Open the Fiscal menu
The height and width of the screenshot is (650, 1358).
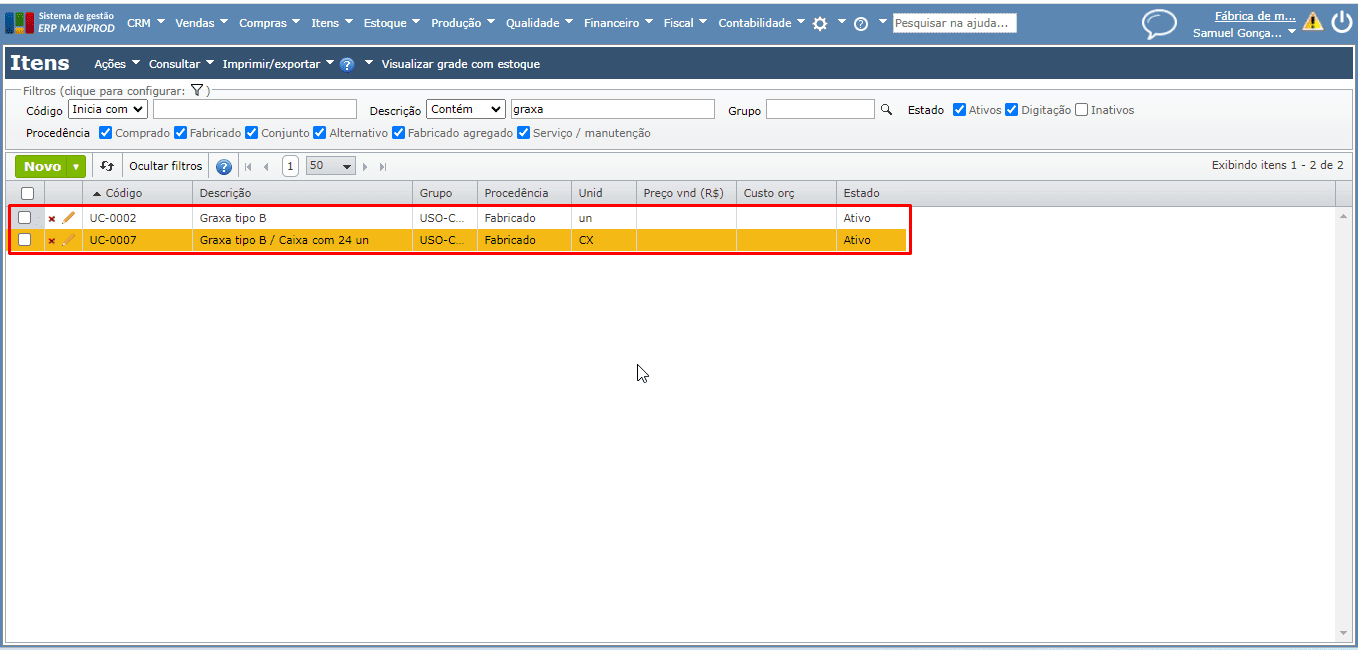point(685,23)
